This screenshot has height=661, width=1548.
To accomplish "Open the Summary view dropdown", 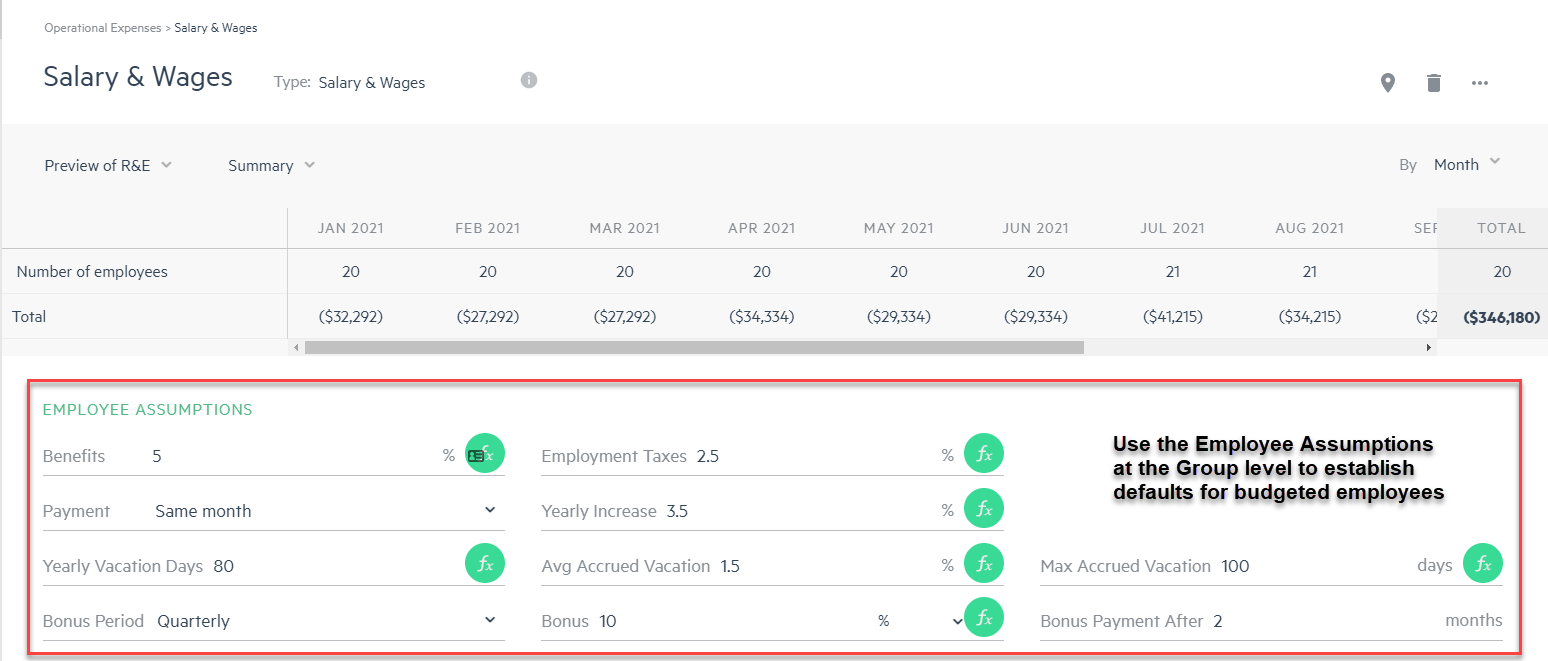I will click(x=271, y=165).
